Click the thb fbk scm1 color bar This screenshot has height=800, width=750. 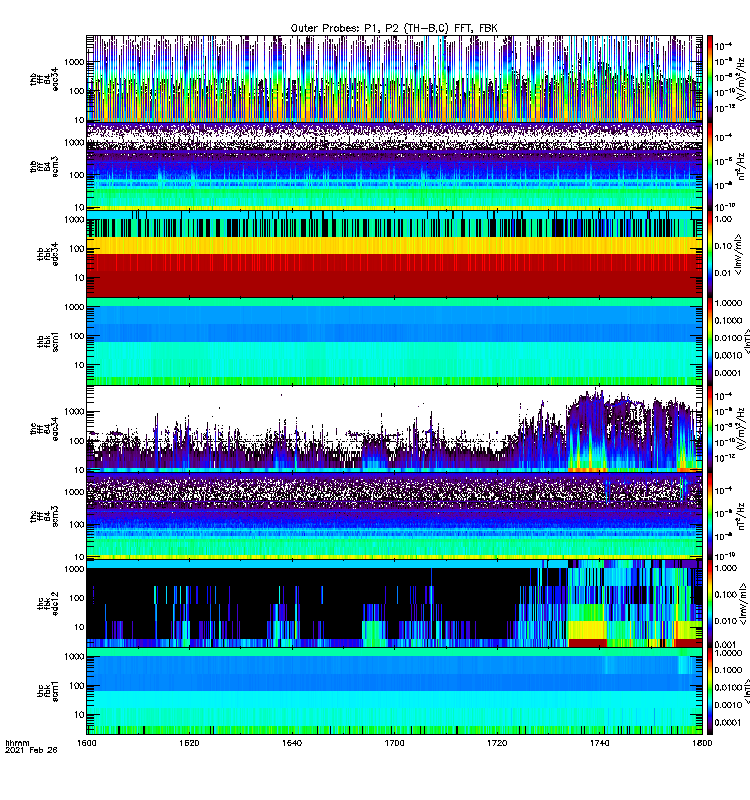coord(710,341)
